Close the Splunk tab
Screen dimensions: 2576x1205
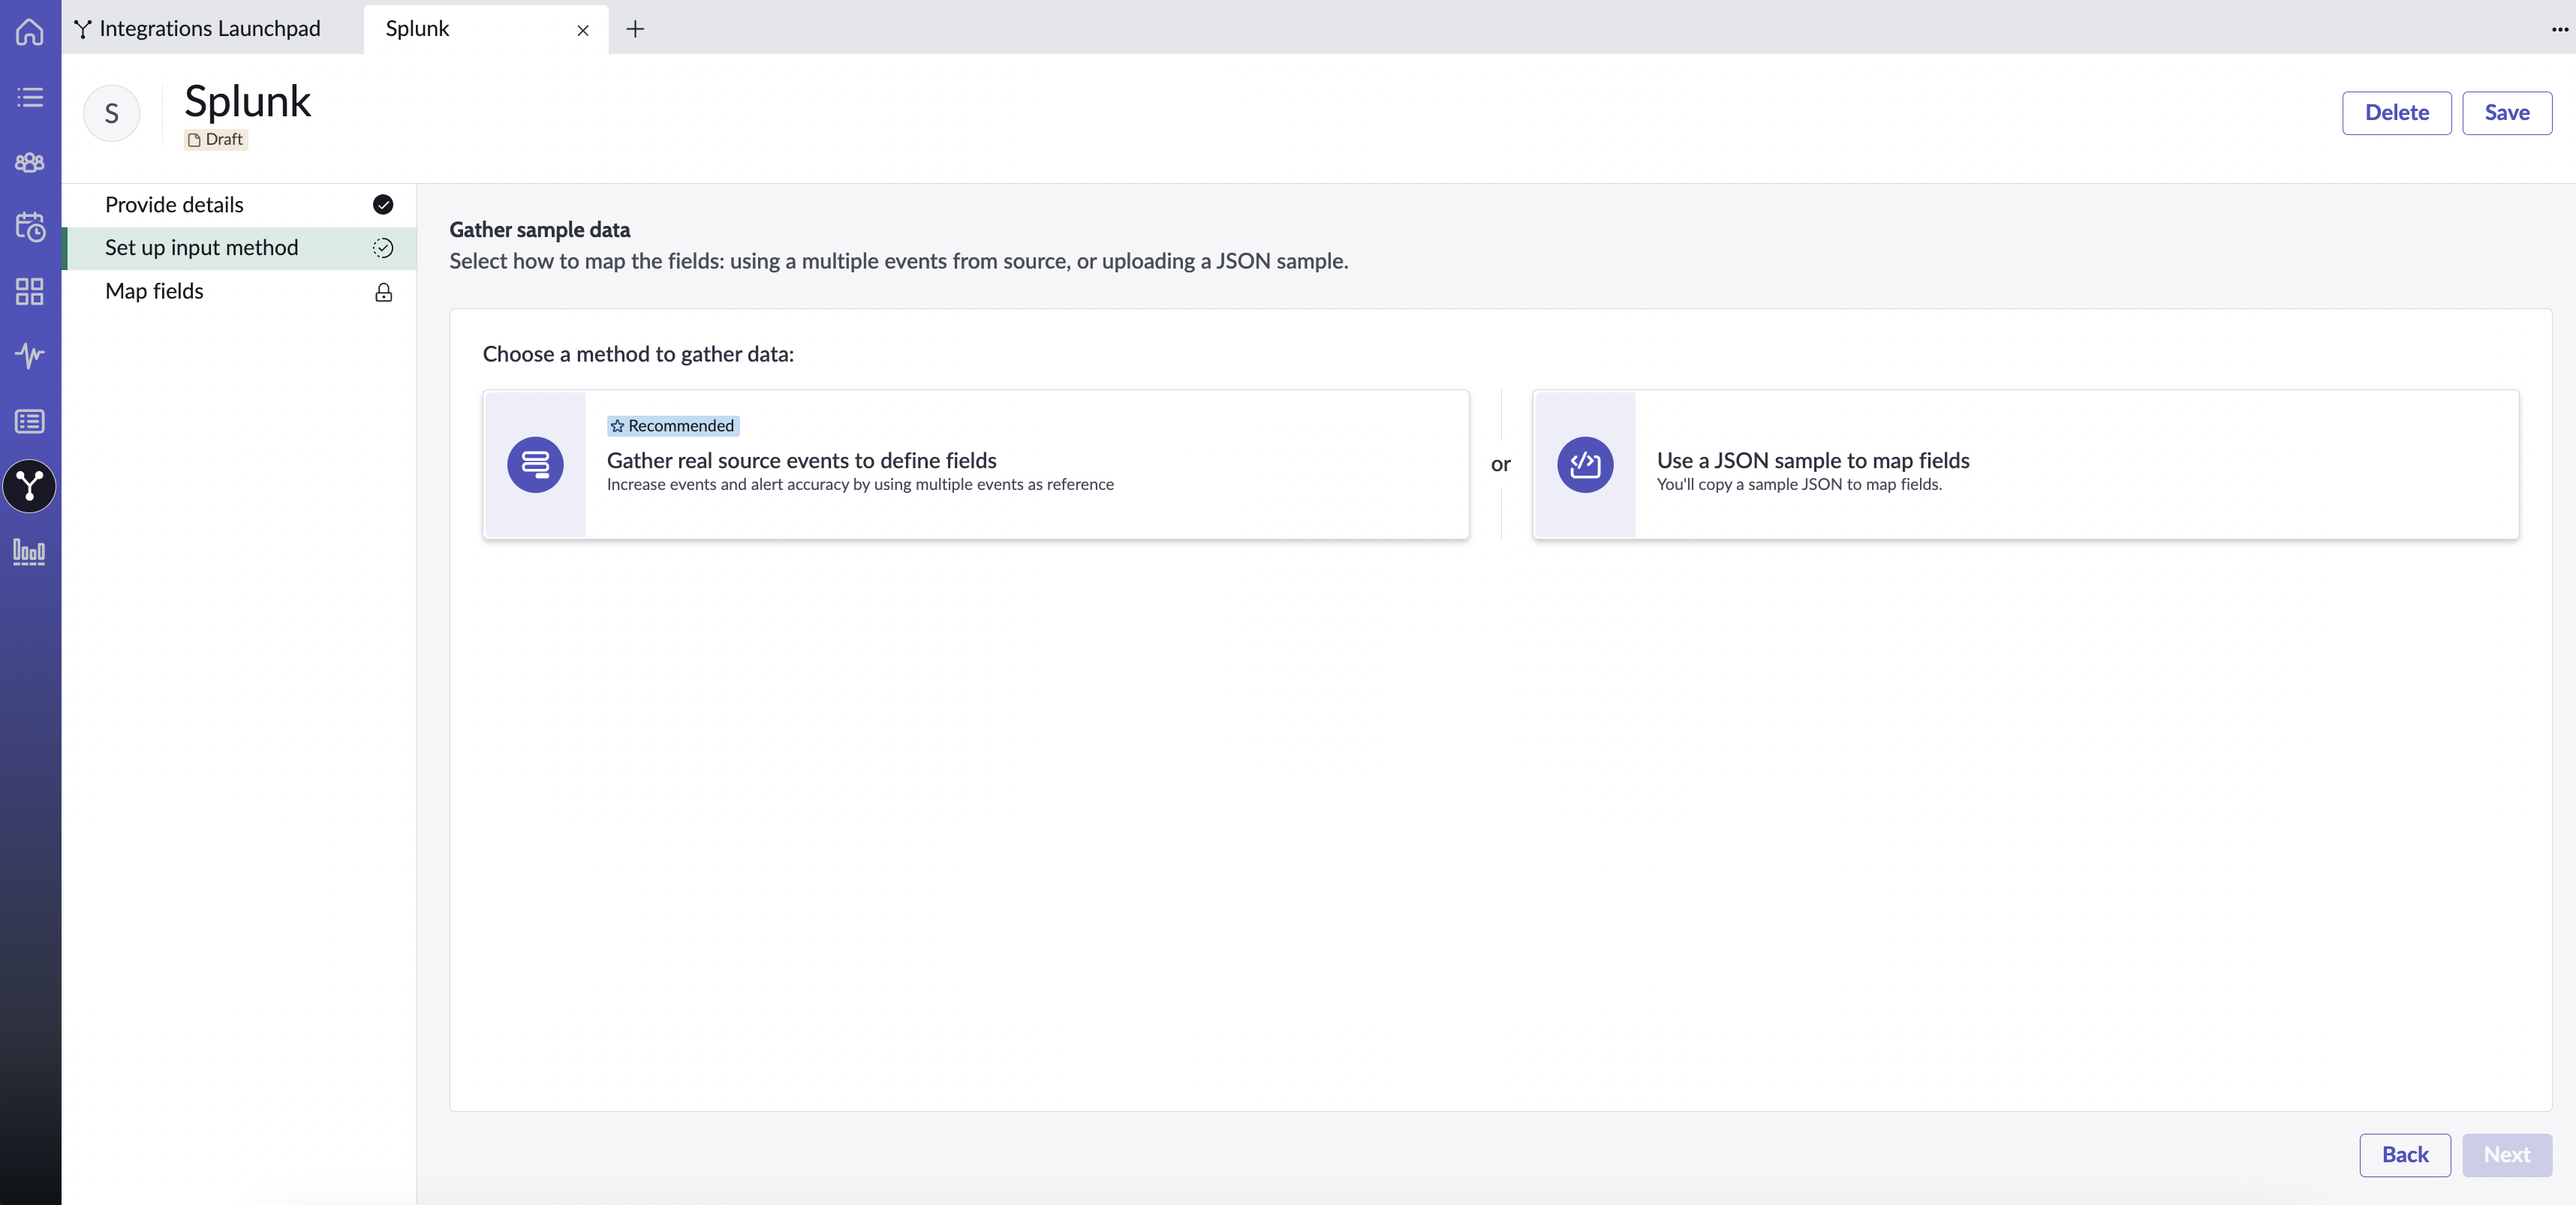583,30
